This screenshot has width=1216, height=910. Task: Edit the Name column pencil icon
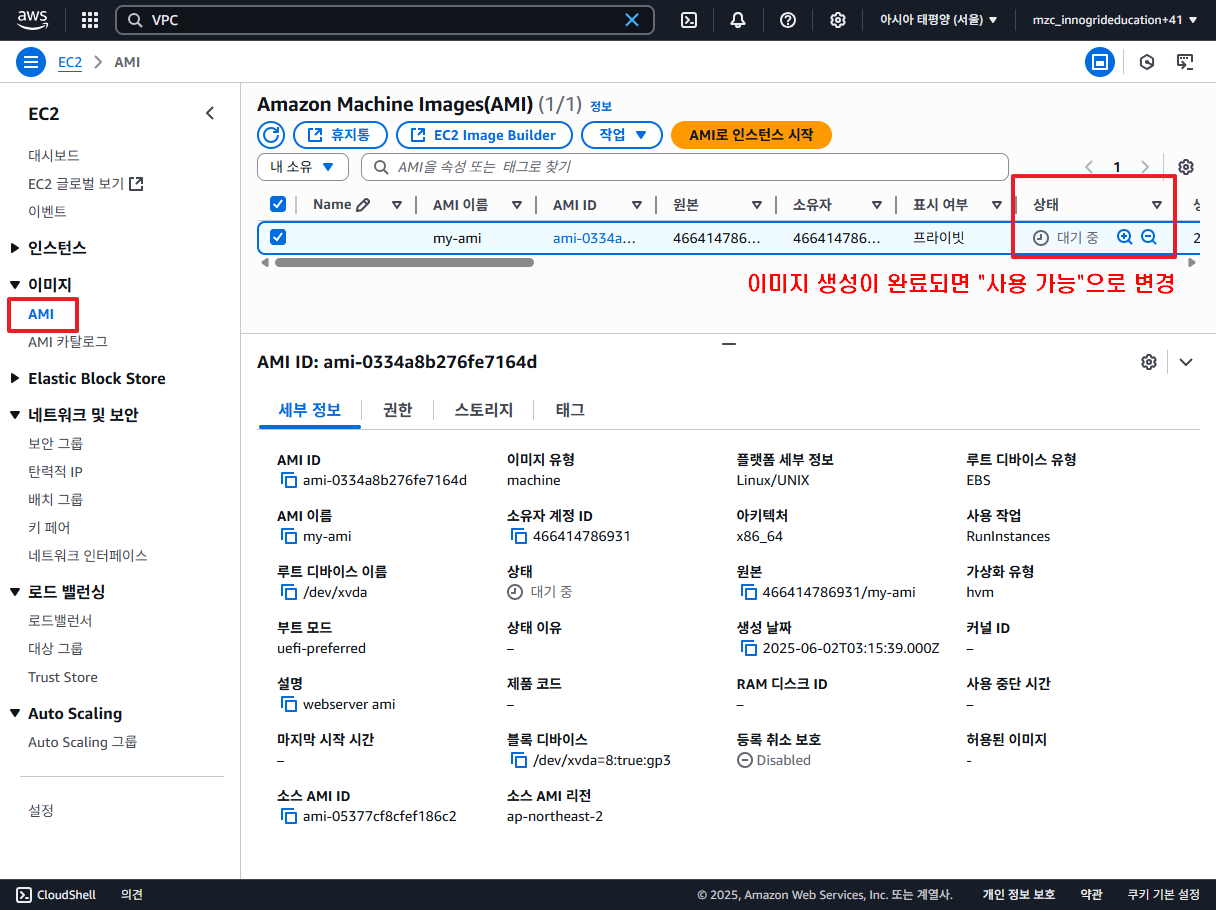click(x=363, y=205)
